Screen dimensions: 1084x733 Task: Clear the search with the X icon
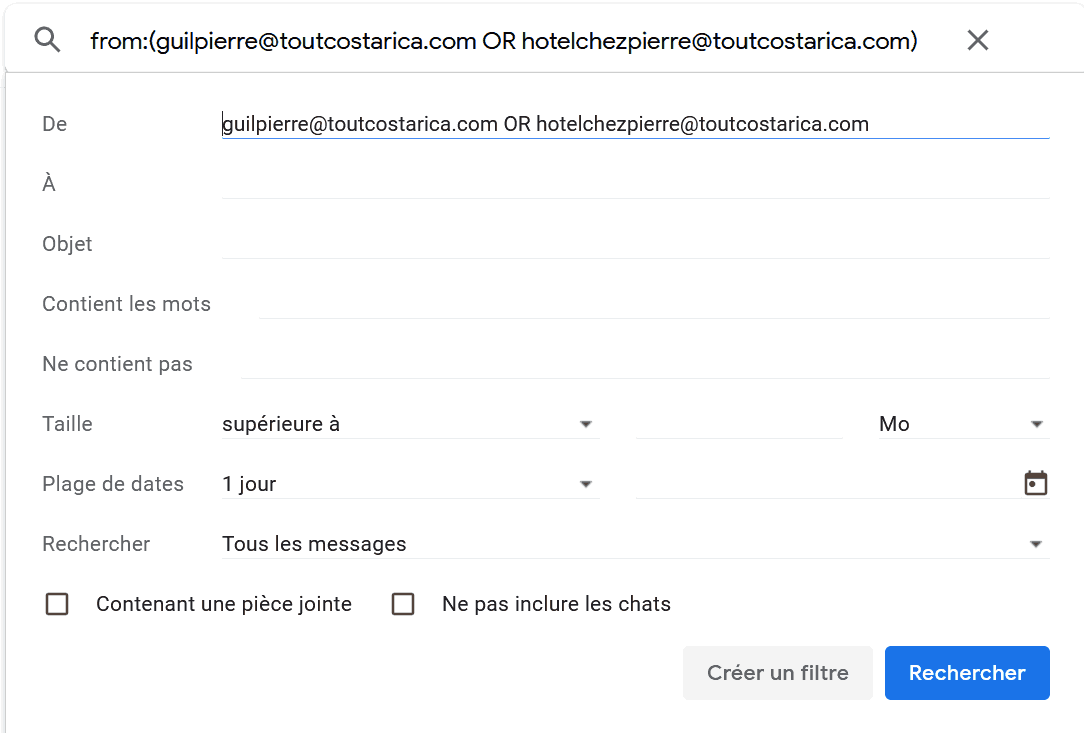(x=978, y=40)
